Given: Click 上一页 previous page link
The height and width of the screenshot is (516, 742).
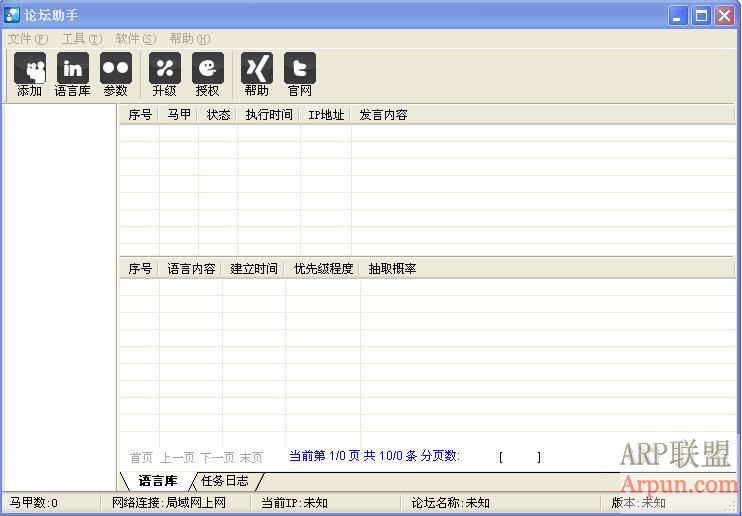Looking at the screenshot, I should click(177, 457).
